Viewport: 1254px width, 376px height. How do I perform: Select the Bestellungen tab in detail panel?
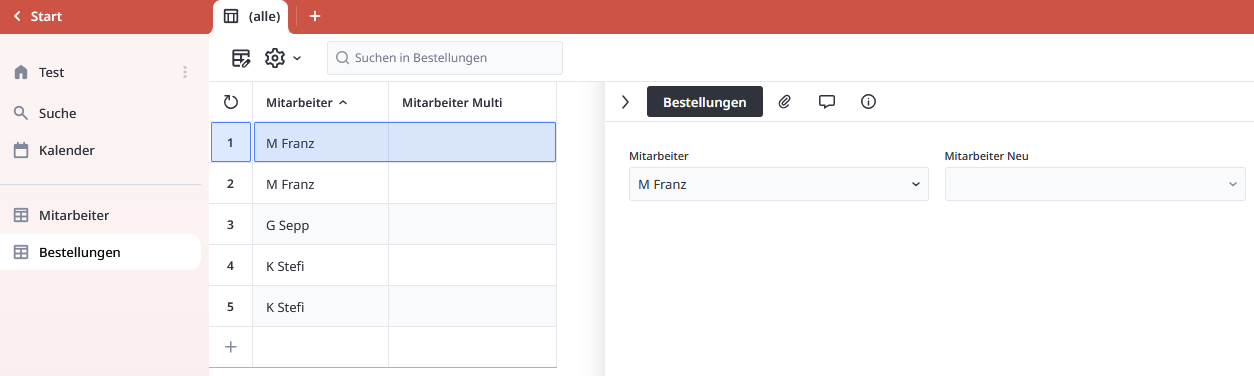point(705,102)
